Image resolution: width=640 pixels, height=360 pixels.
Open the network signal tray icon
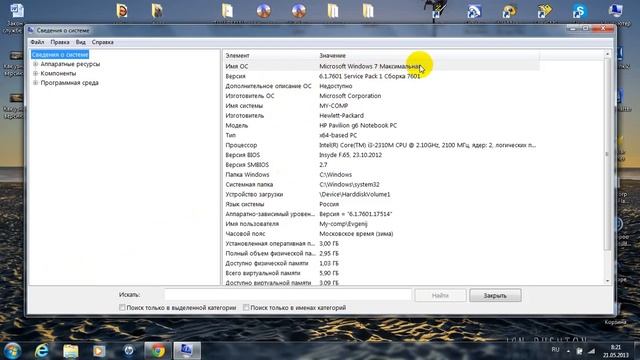(591, 351)
